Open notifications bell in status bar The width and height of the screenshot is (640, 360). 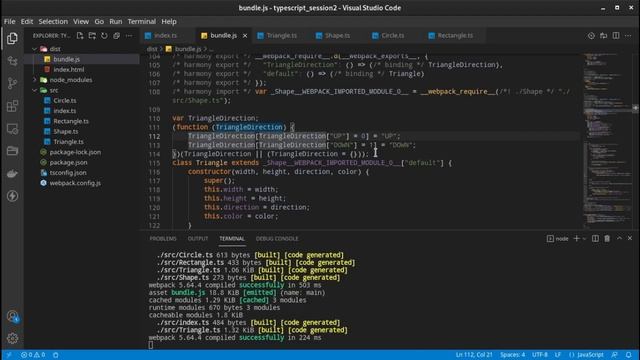[x=629, y=355]
